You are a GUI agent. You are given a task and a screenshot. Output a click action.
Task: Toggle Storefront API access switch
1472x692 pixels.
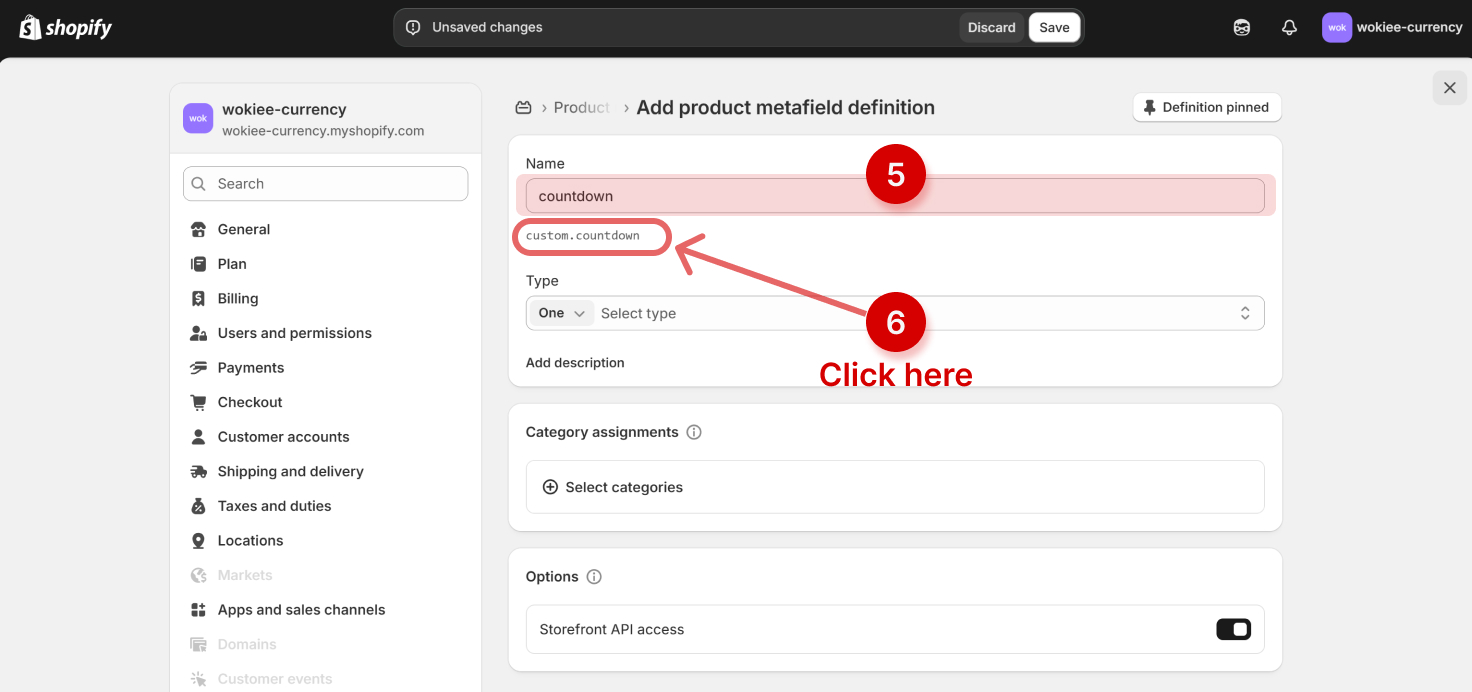pos(1233,629)
